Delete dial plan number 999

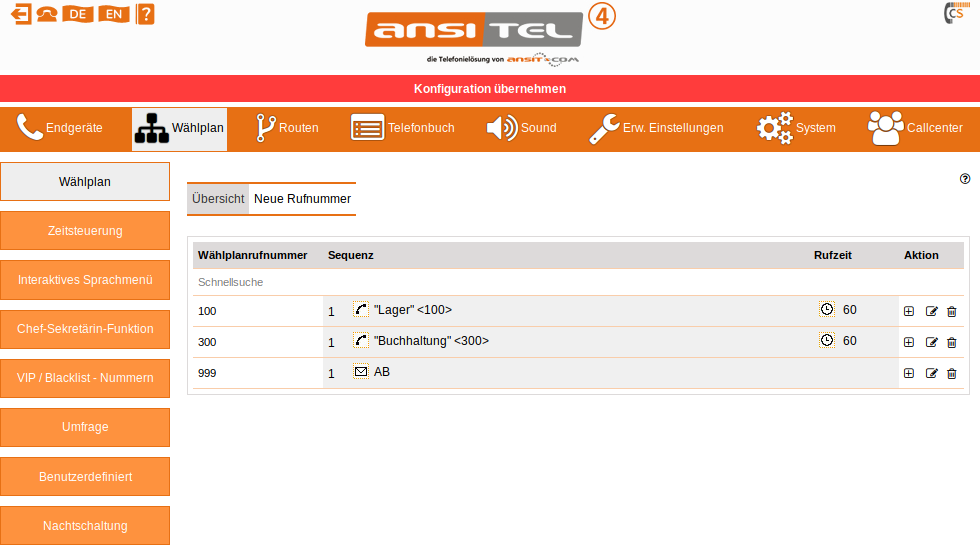[x=951, y=373]
